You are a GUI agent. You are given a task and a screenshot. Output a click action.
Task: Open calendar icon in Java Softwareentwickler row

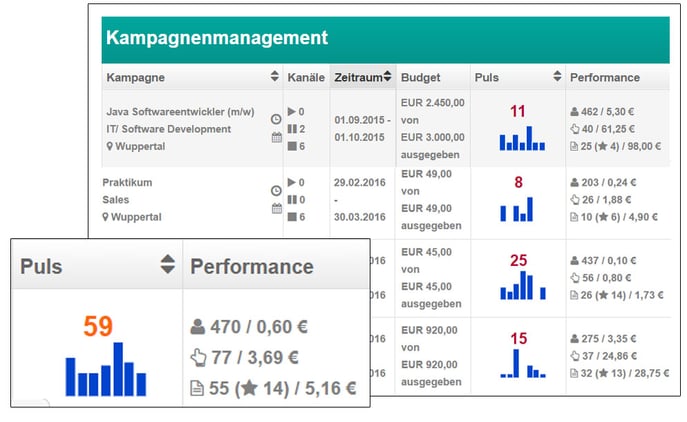pyautogui.click(x=276, y=138)
